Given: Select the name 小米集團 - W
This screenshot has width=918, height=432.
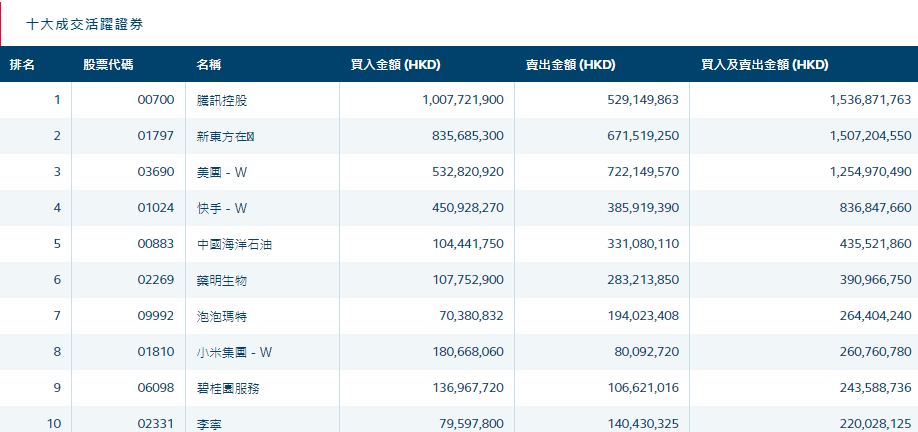Looking at the screenshot, I should tap(235, 352).
